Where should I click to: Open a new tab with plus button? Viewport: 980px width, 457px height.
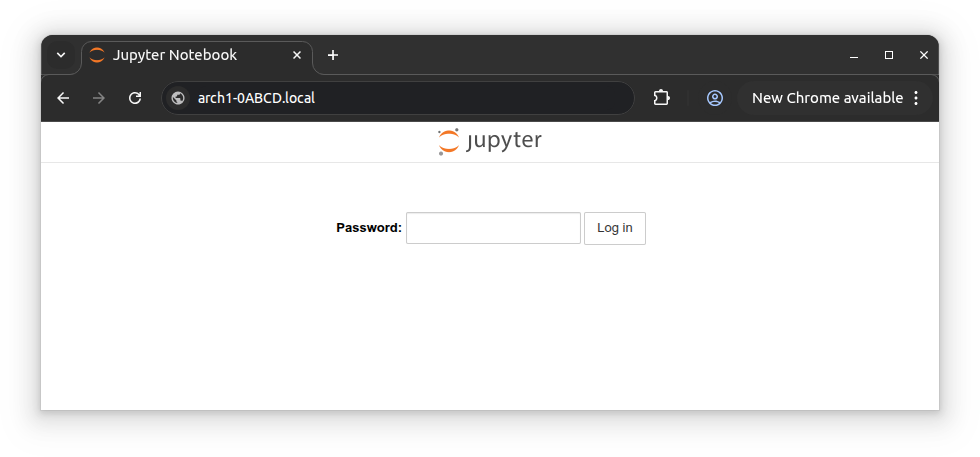[x=333, y=55]
